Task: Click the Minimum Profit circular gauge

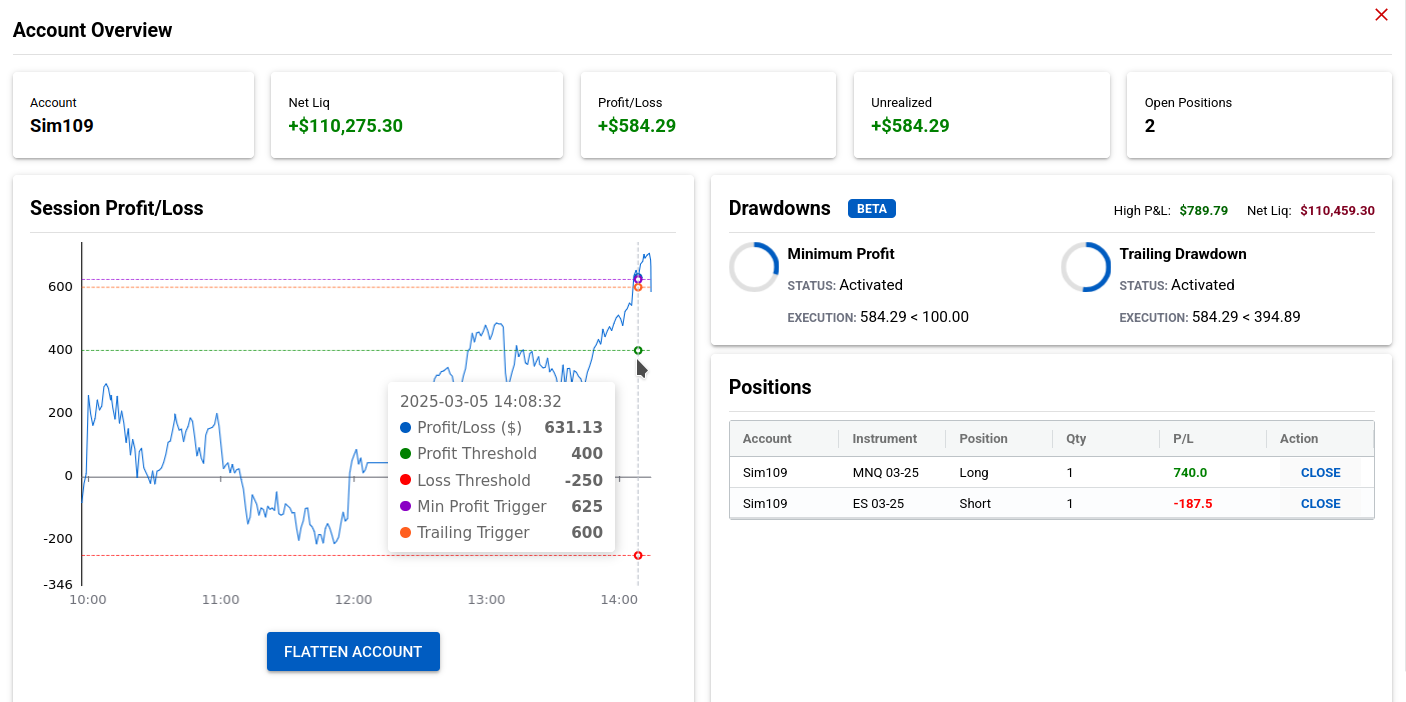Action: pyautogui.click(x=753, y=267)
